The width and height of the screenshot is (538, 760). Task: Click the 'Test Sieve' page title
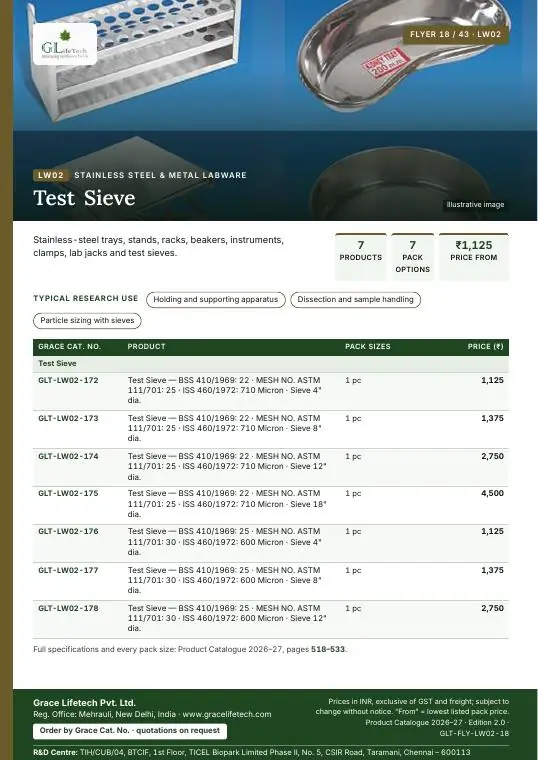[x=84, y=198]
